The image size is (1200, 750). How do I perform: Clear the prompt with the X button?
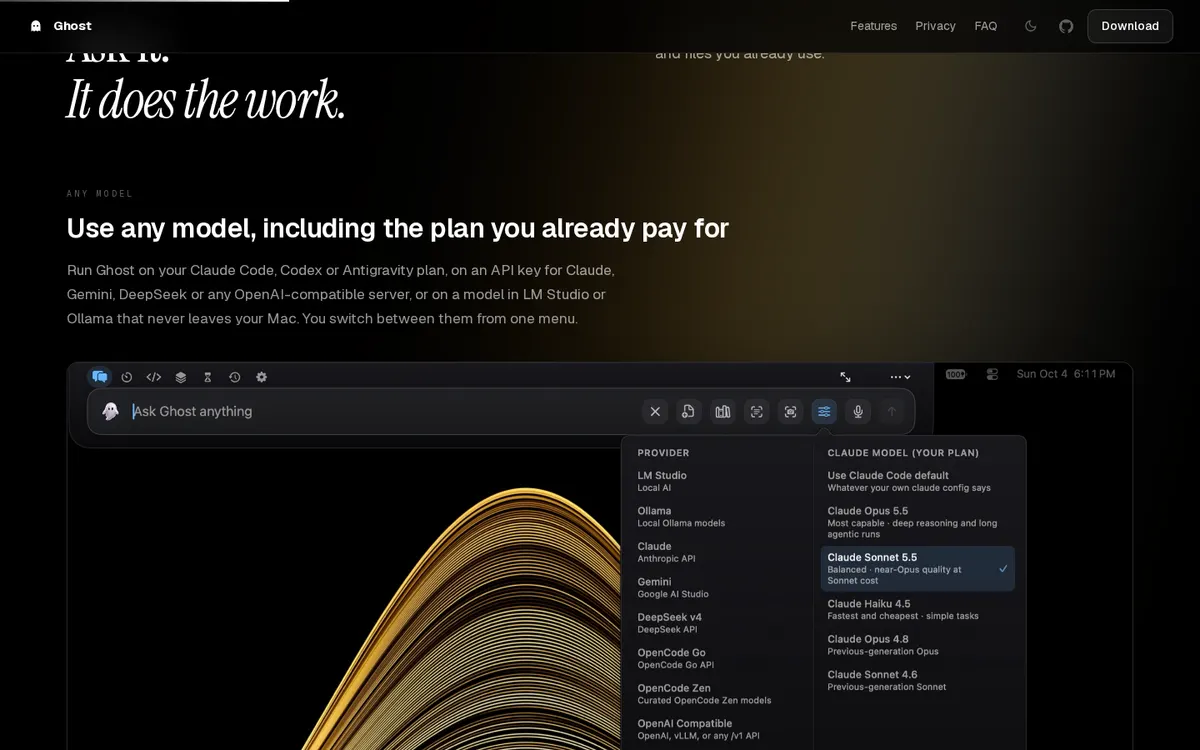point(655,411)
